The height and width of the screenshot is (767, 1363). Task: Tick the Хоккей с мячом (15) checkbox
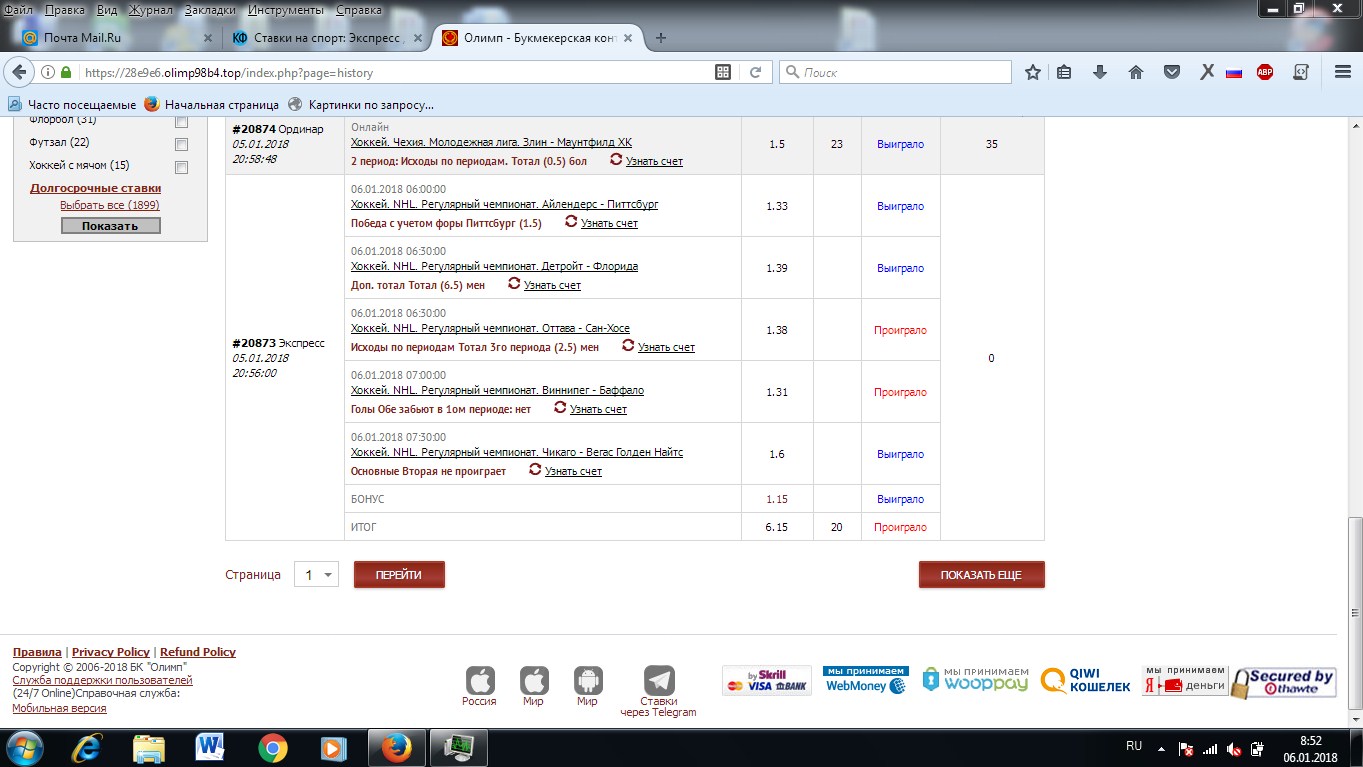pos(181,167)
